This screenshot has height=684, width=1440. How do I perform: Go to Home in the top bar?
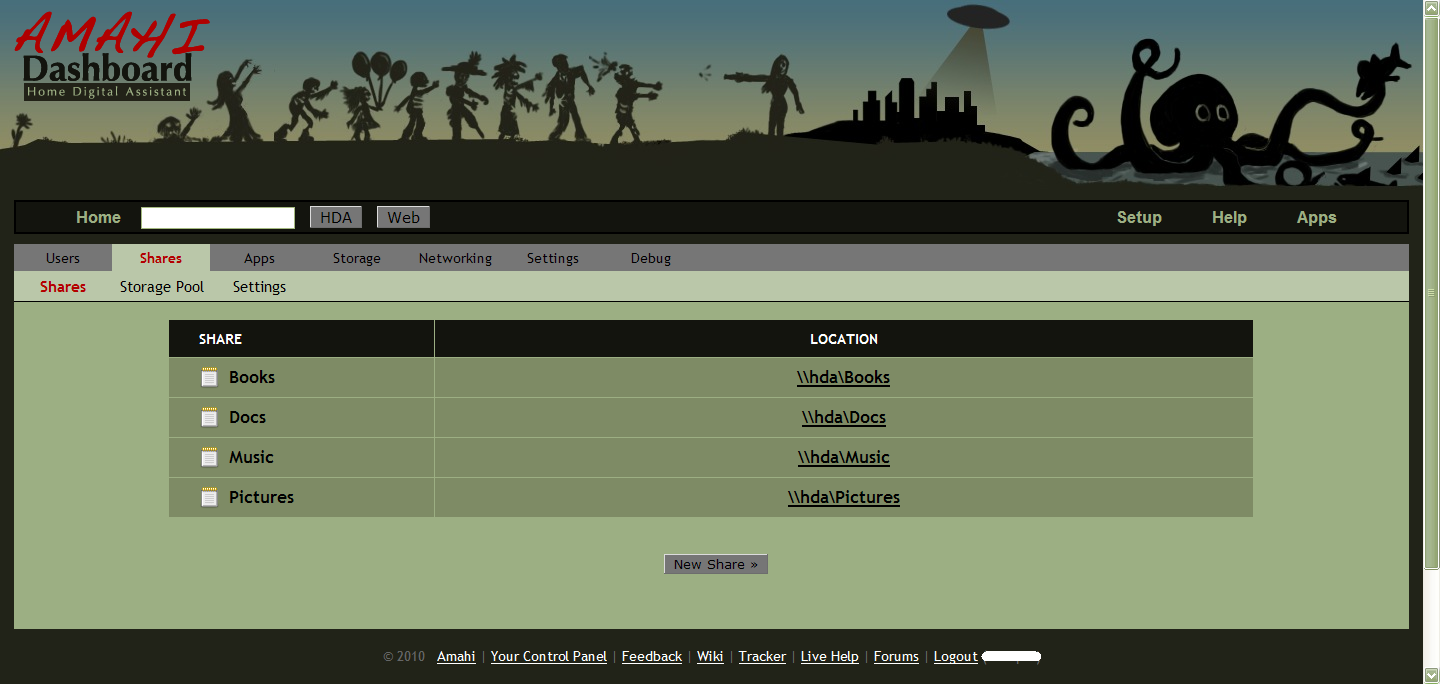tap(98, 217)
